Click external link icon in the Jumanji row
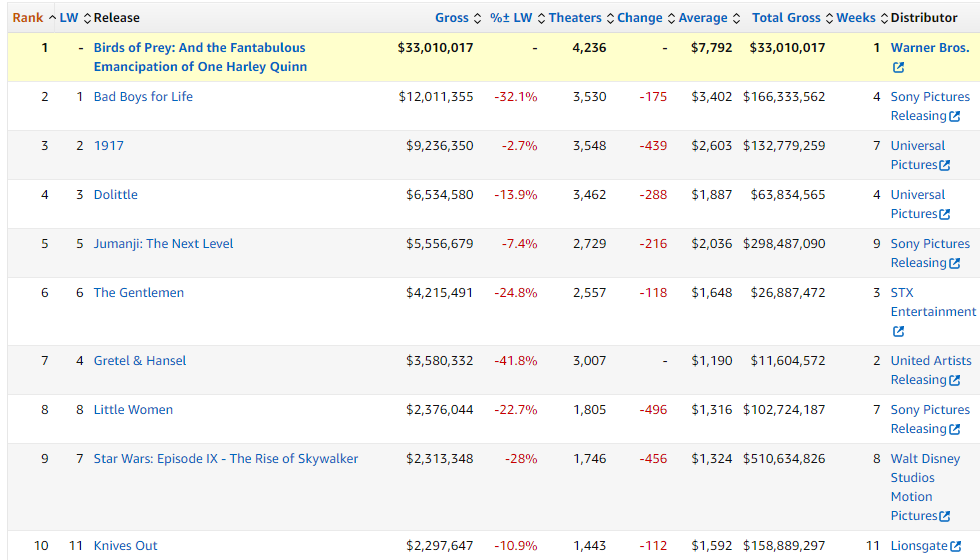Image resolution: width=980 pixels, height=560 pixels. coord(954,263)
